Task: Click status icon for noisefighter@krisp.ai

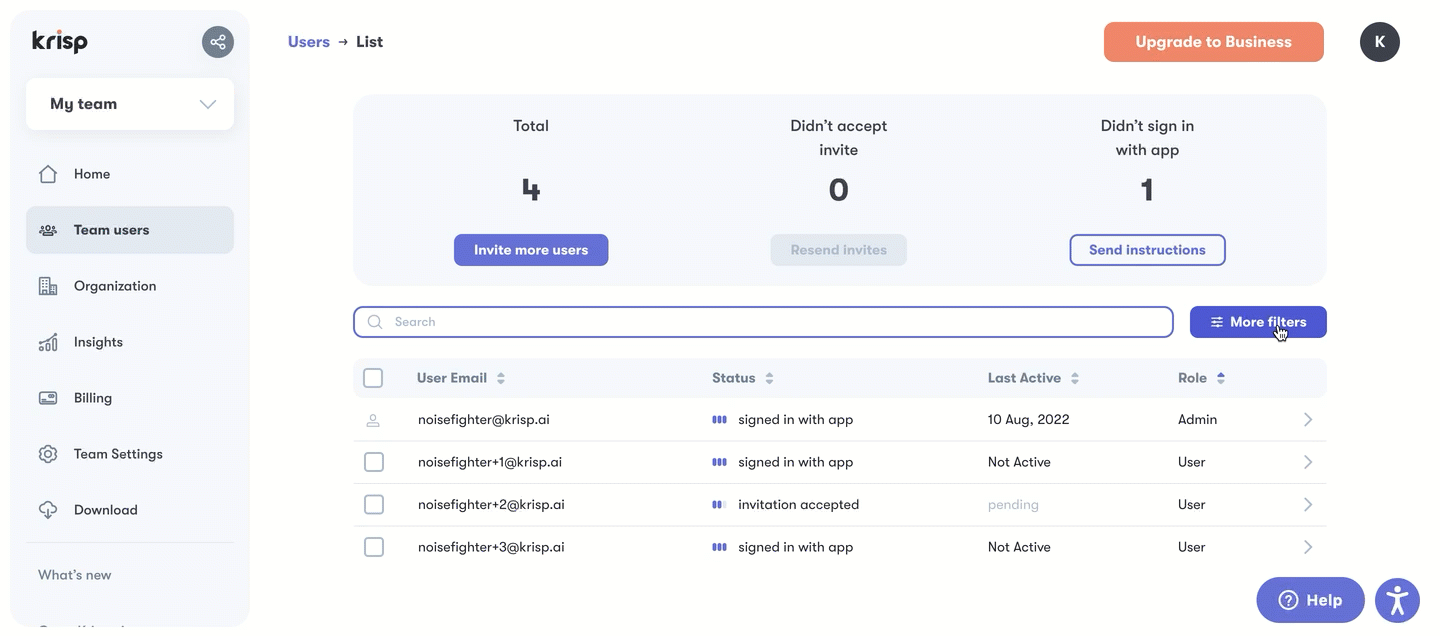Action: (x=719, y=420)
